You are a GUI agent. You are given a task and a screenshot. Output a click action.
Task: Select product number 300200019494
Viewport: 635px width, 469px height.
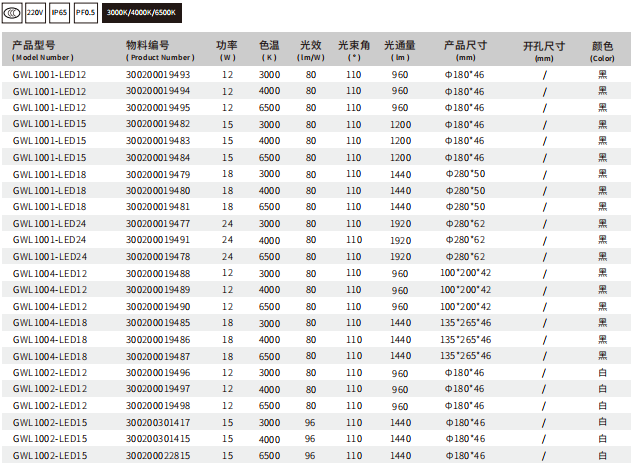[x=158, y=91]
